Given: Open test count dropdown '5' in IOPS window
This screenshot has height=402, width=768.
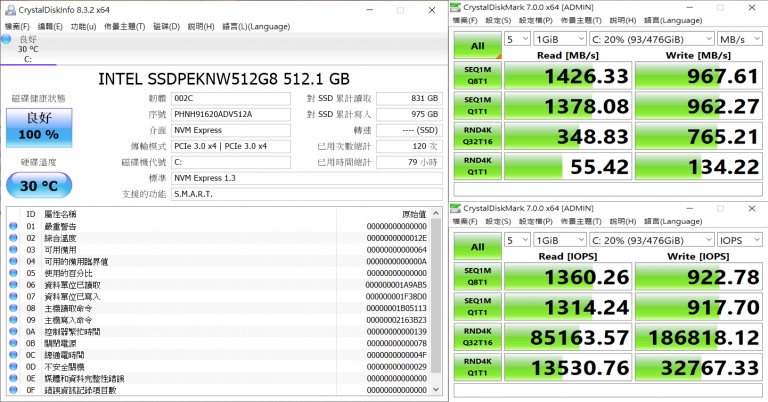Looking at the screenshot, I should 517,240.
